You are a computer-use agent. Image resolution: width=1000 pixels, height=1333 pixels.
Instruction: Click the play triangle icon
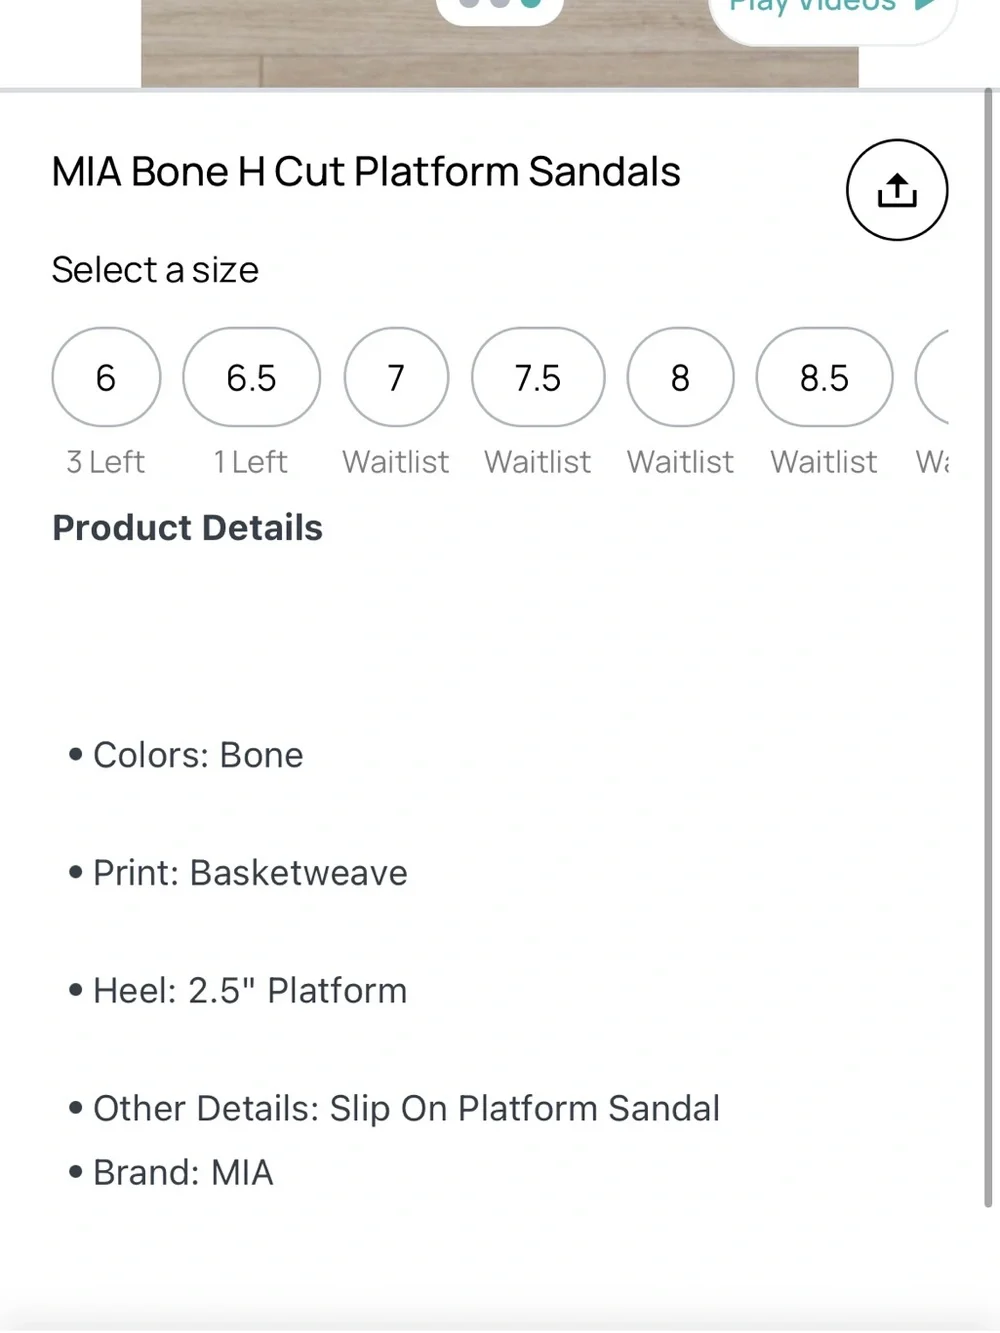tap(925, 5)
